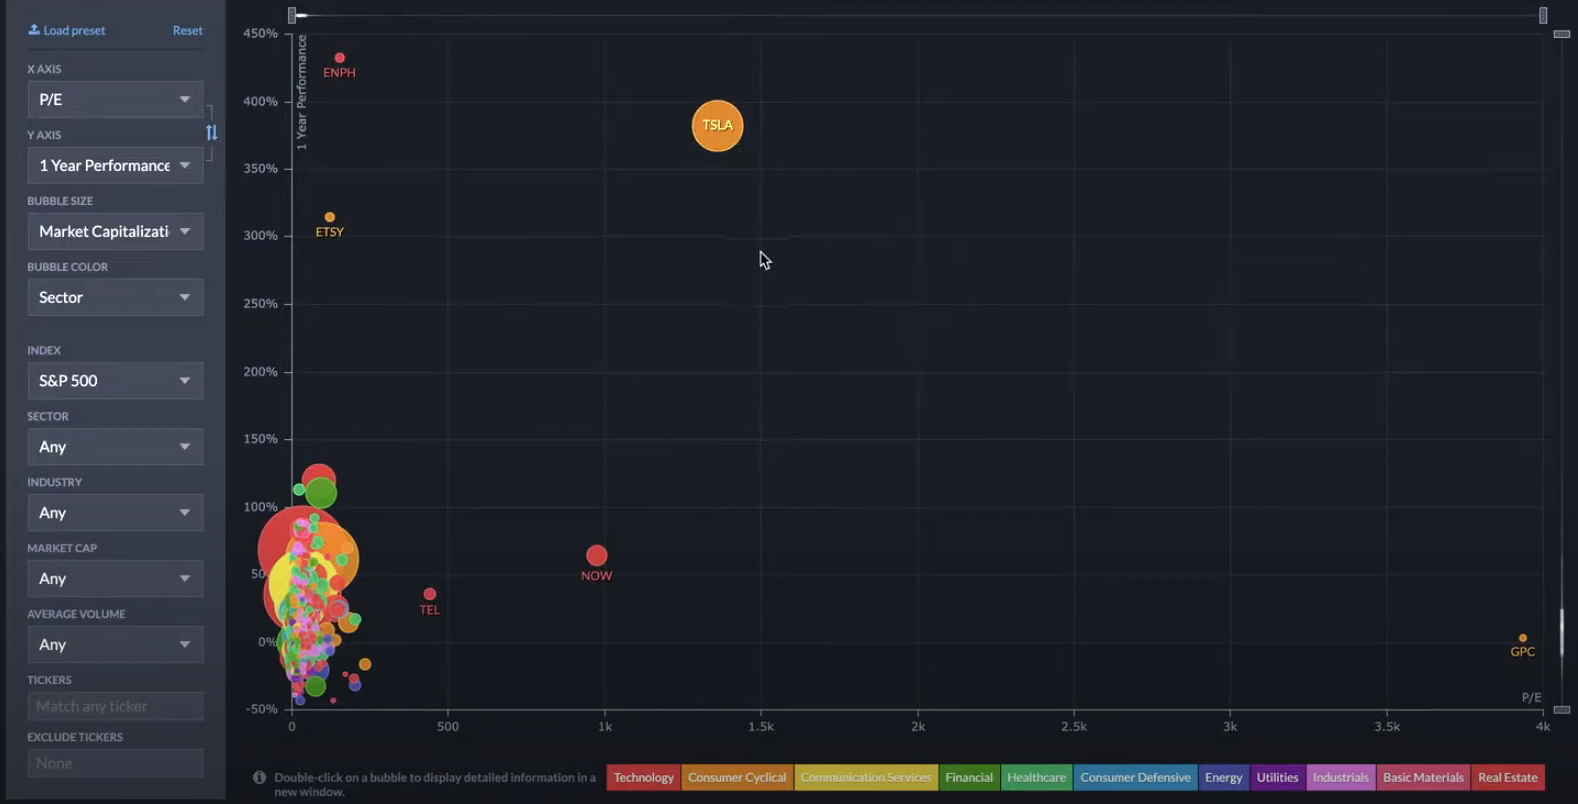Click the top handle of vertical zoom slider
The height and width of the screenshot is (804, 1578).
click(x=1562, y=34)
